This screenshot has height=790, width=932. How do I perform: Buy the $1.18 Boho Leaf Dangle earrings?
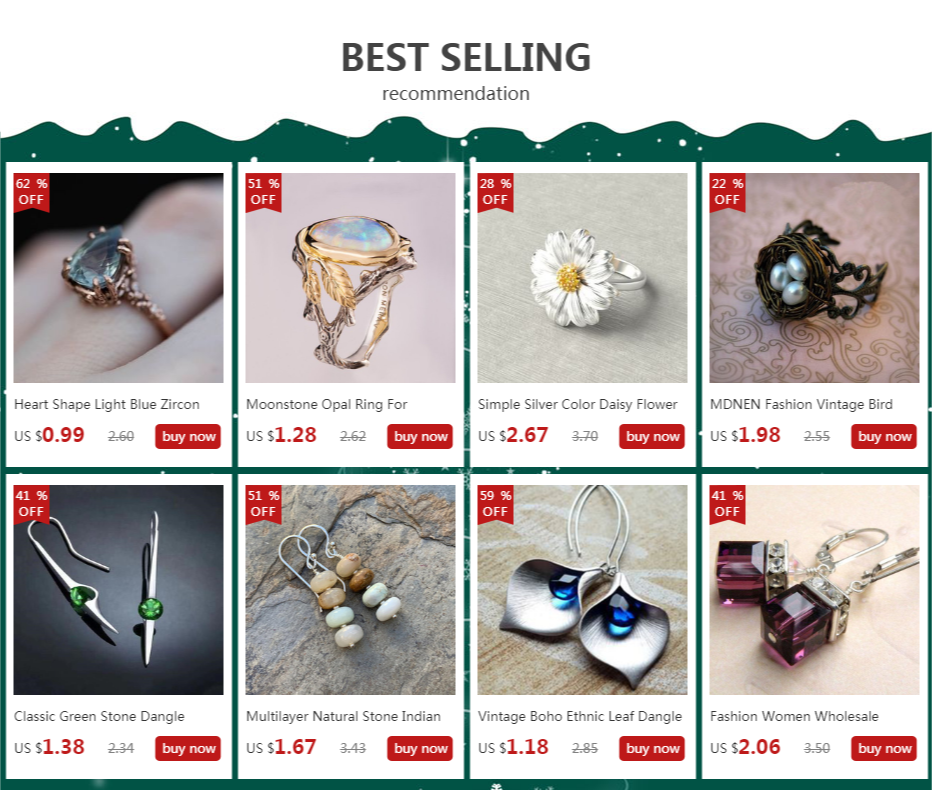click(651, 748)
